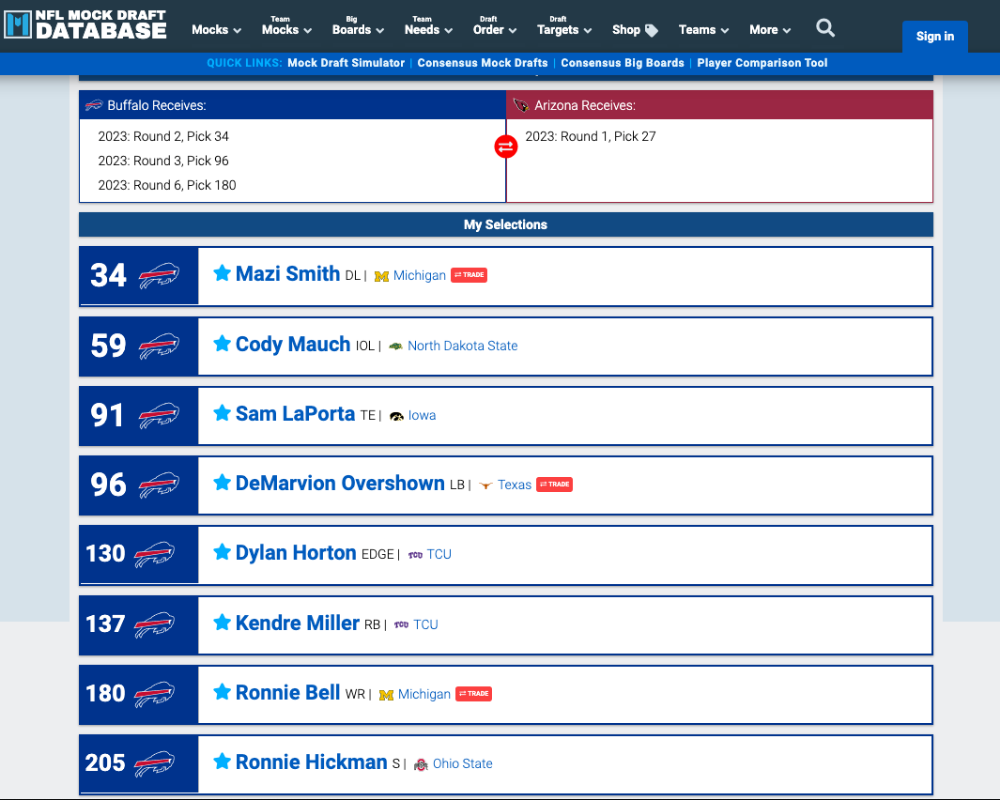
Task: Click the Arizona Cardinals logo in trade header
Action: point(521,105)
